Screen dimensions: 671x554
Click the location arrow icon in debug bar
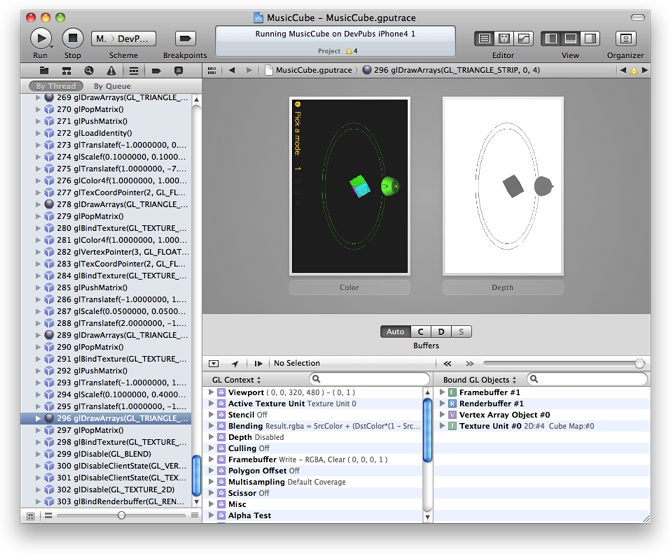point(235,363)
